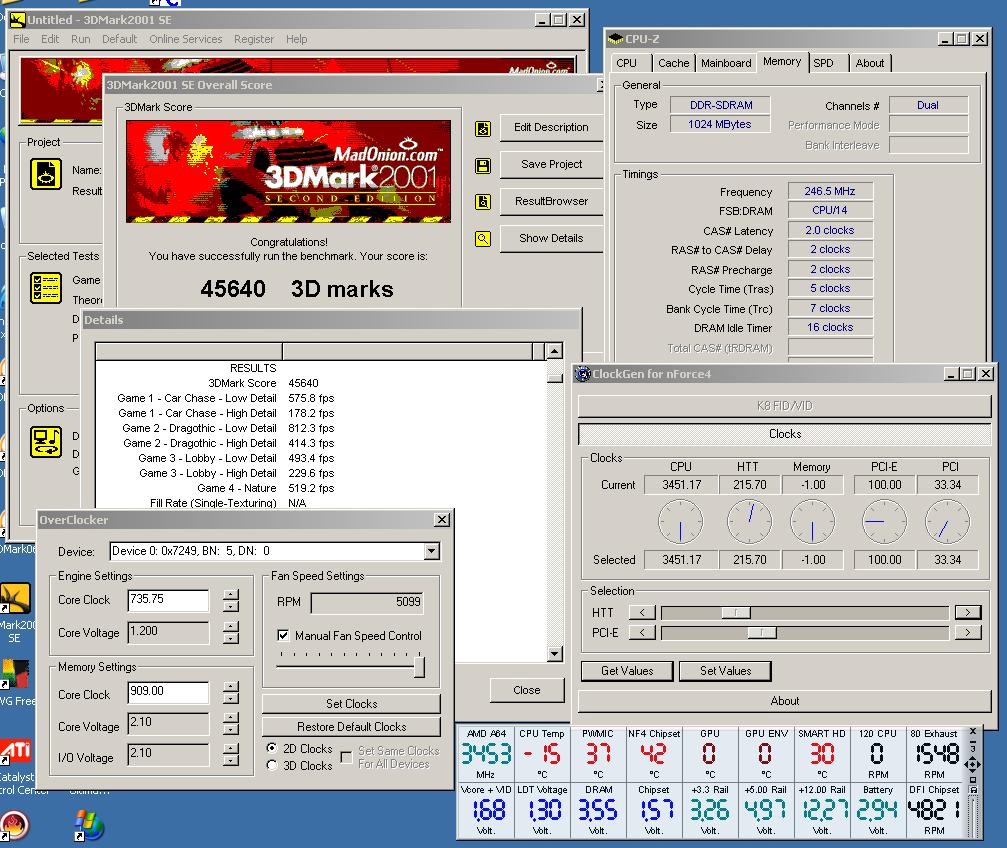Screen dimensions: 1007x848
Task: Click Set Clocks in OverClocker
Action: pos(351,703)
